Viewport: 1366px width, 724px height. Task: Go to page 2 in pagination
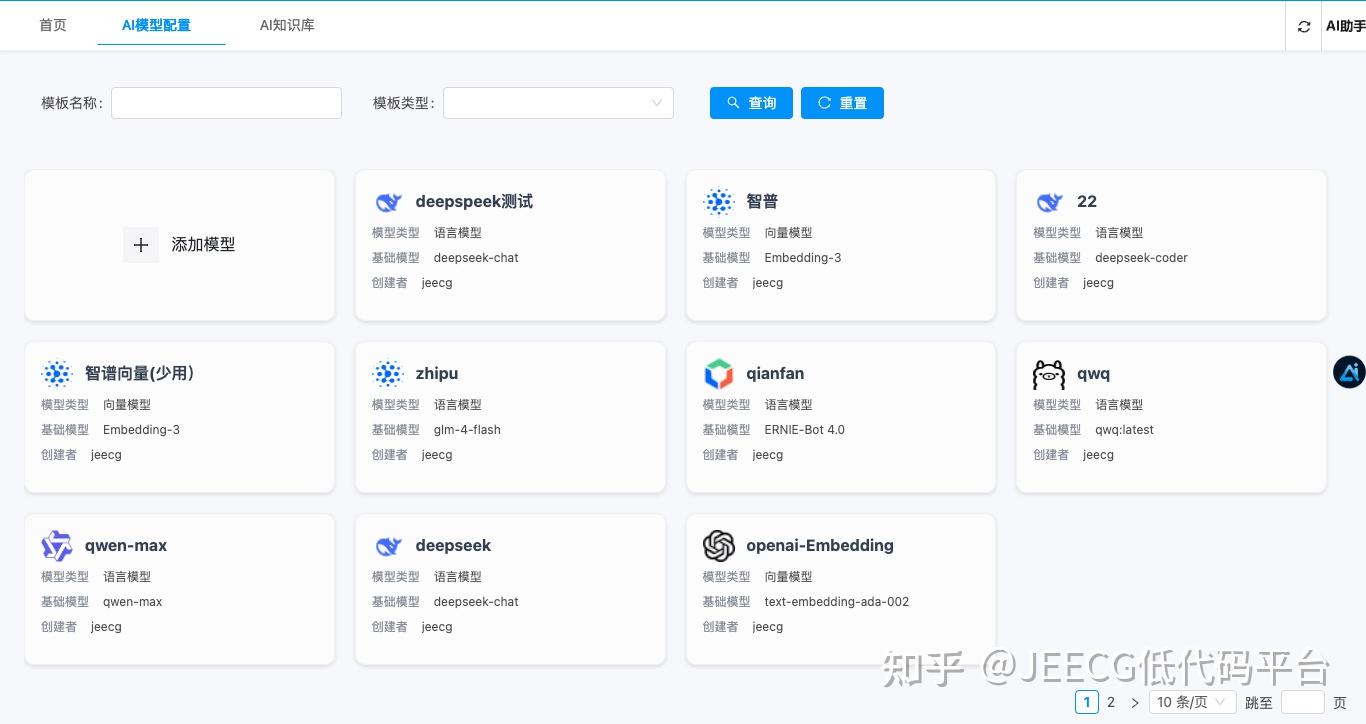pyautogui.click(x=1111, y=703)
